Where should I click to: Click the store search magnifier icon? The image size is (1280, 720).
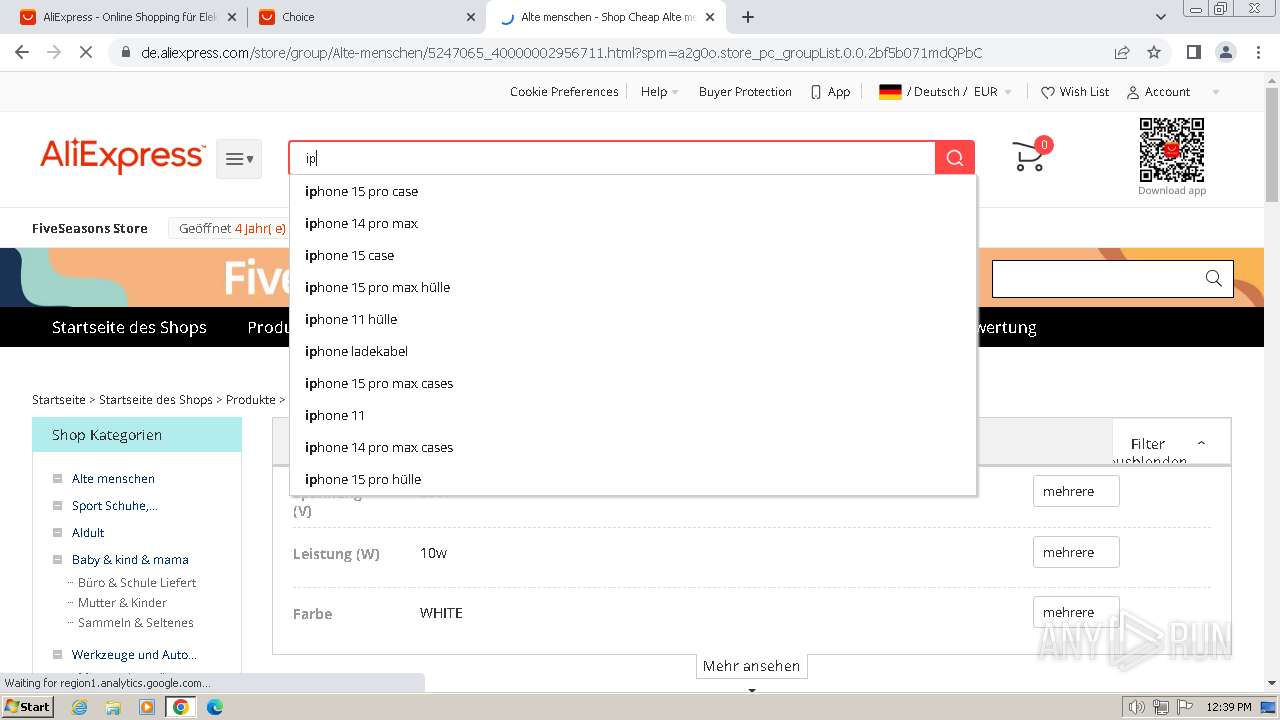point(1214,279)
